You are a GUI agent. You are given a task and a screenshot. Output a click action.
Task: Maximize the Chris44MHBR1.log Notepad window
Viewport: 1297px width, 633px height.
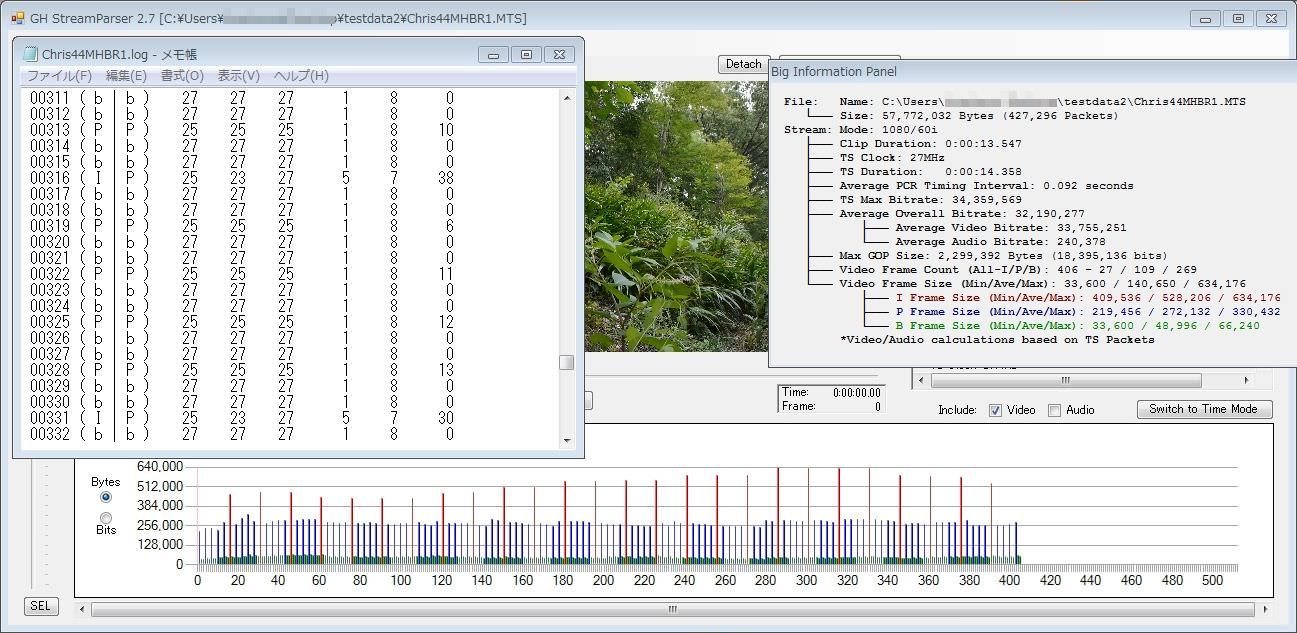point(527,54)
